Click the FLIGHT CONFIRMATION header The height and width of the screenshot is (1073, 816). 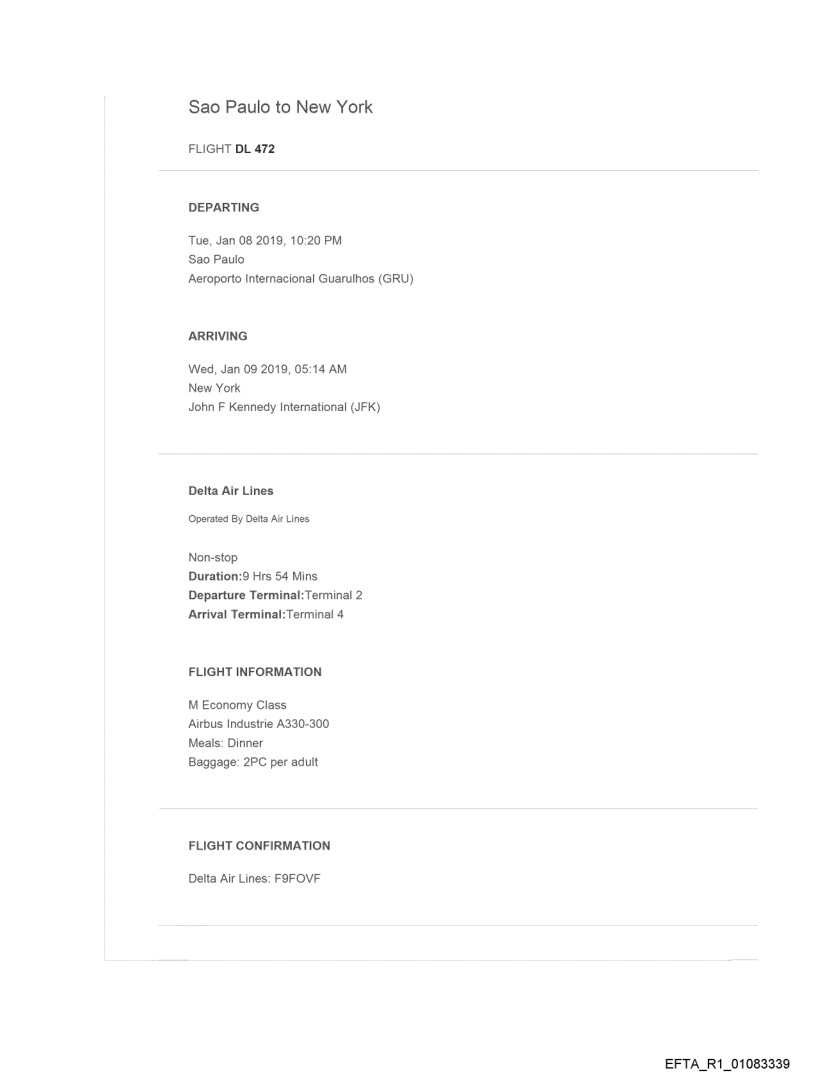(259, 846)
